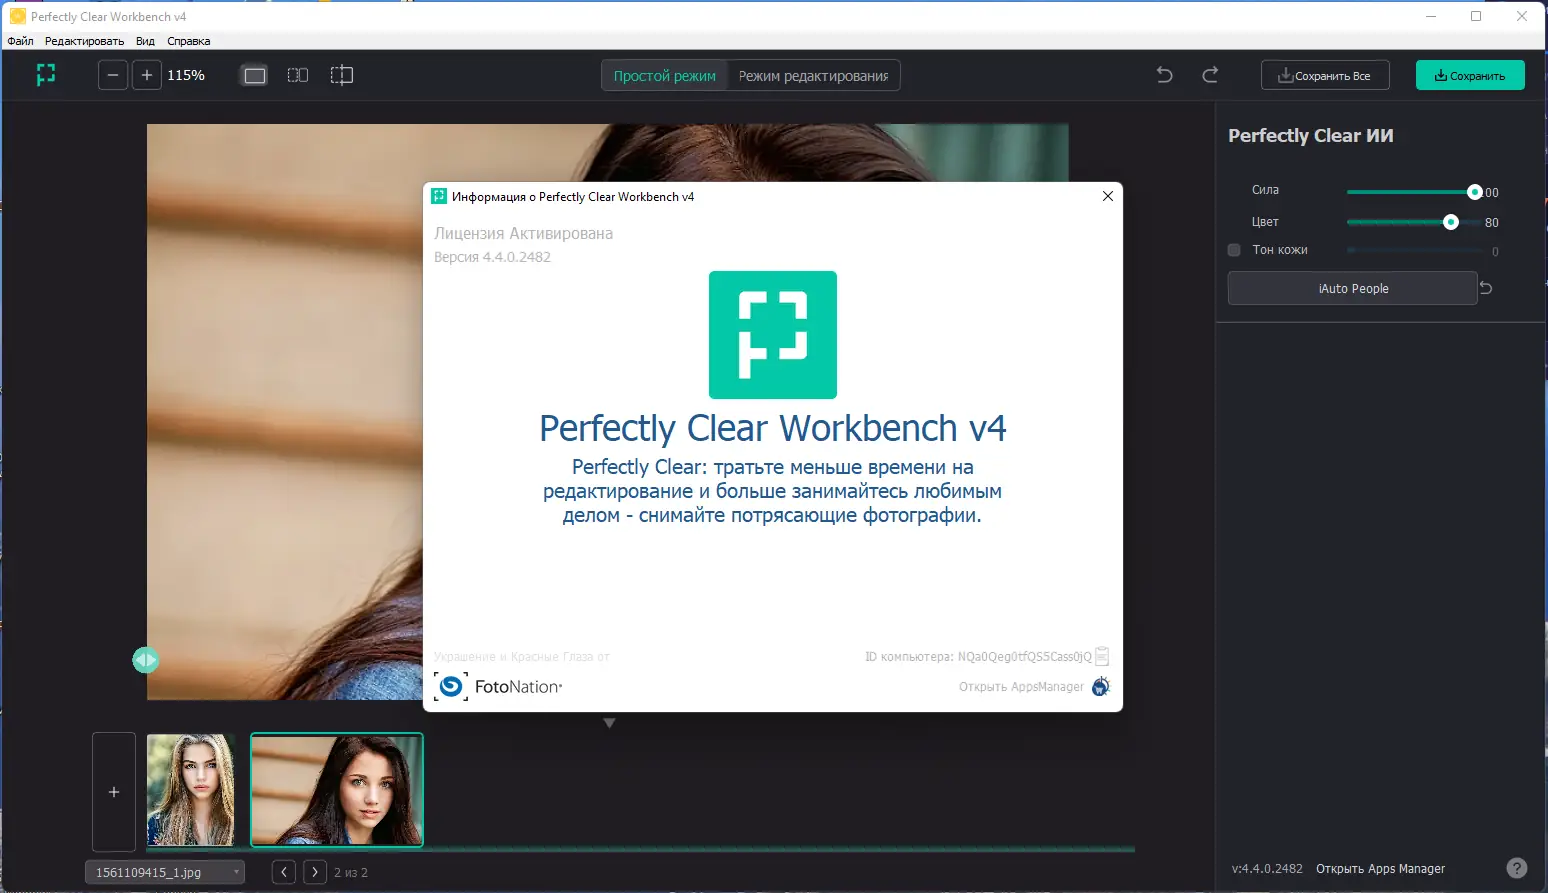Switch to Простой режим tab

point(663,75)
